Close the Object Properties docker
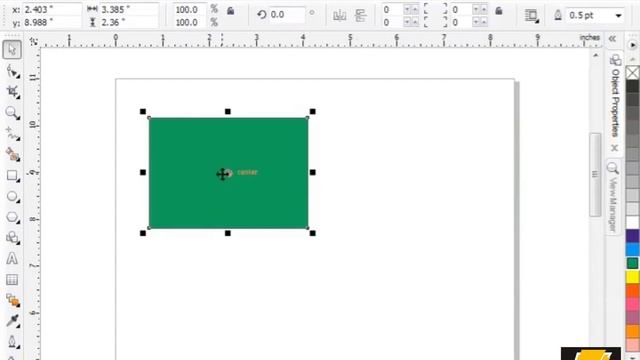The width and height of the screenshot is (640, 360). [615, 148]
